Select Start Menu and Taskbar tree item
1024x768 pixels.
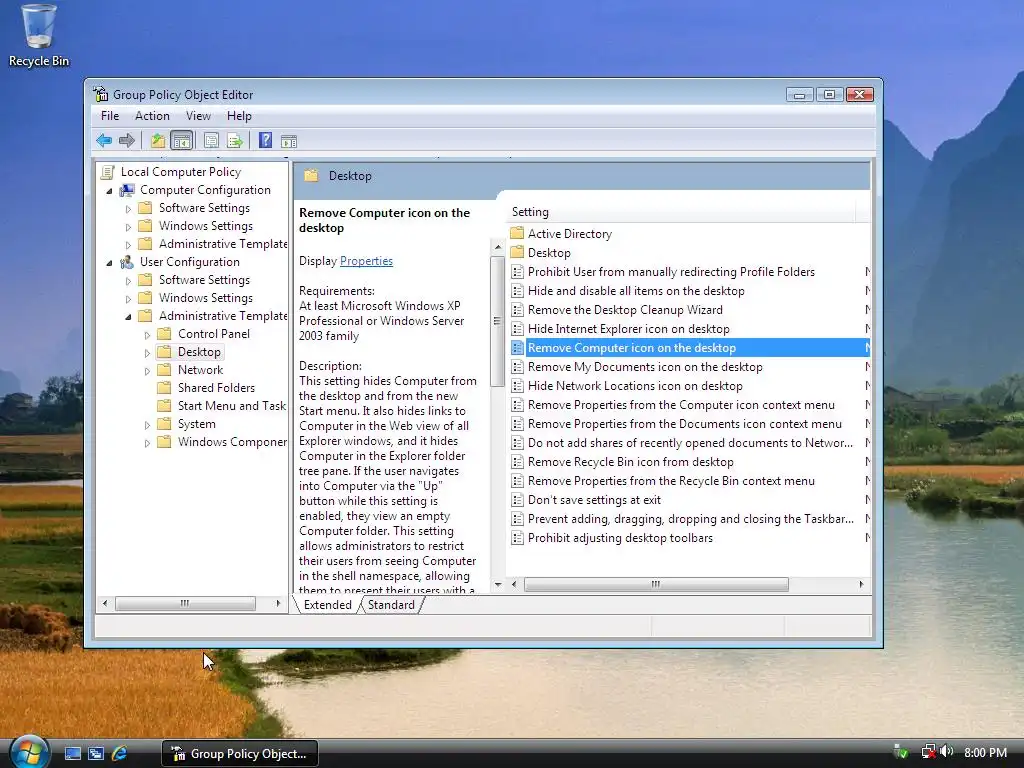point(232,406)
